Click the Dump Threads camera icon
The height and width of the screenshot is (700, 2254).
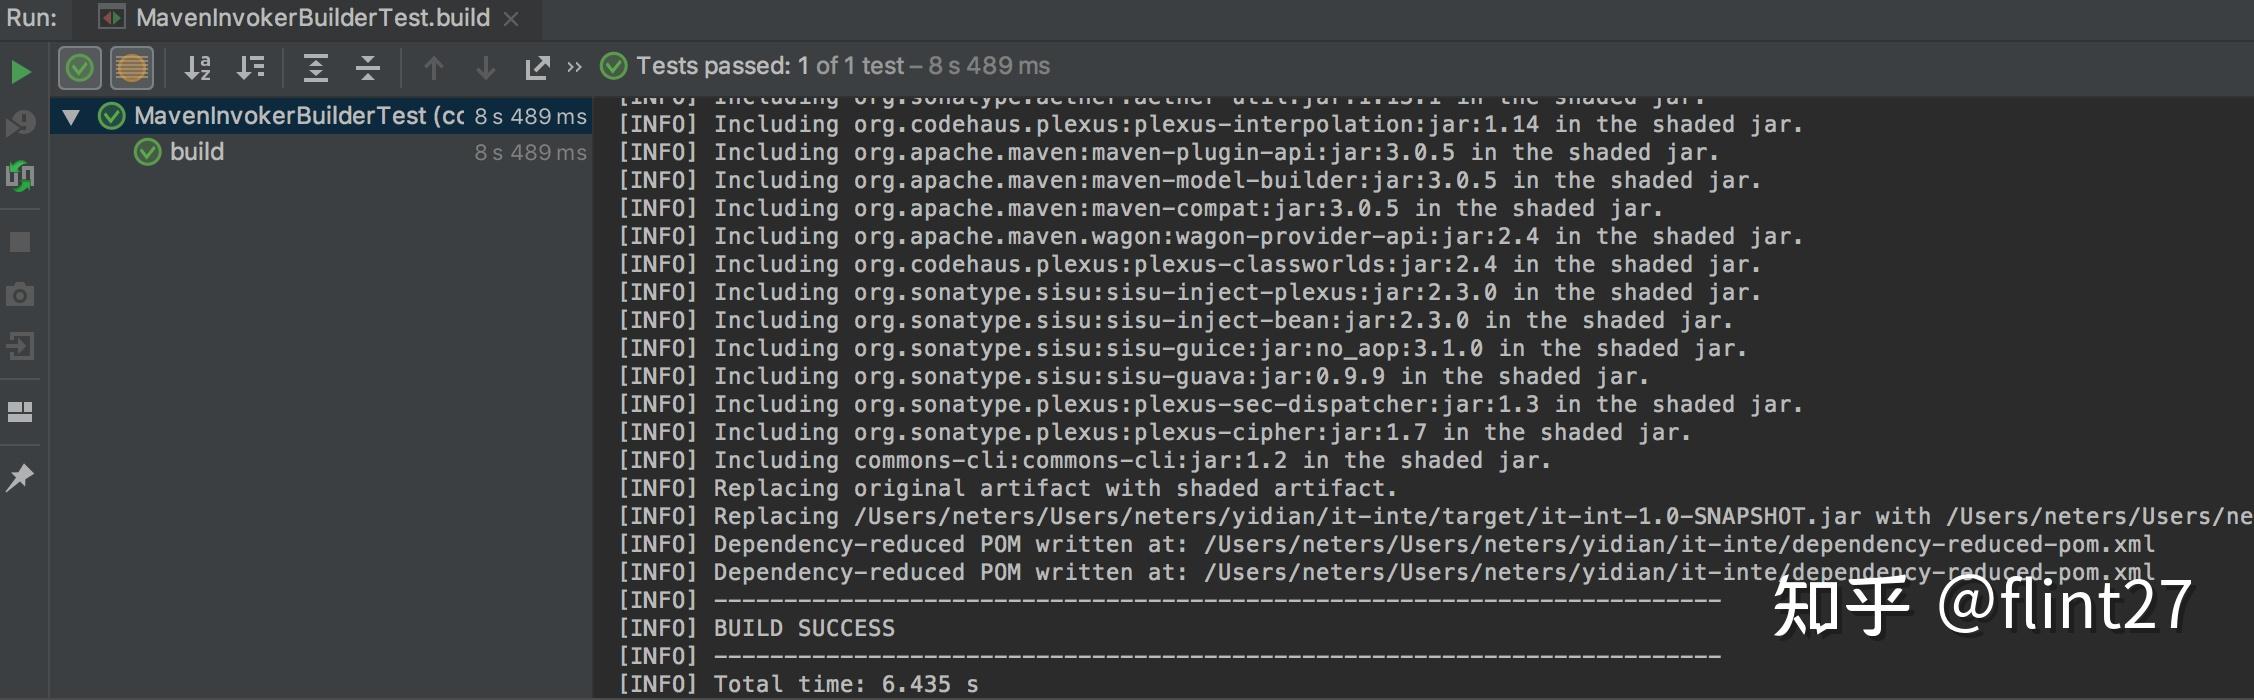tap(20, 295)
